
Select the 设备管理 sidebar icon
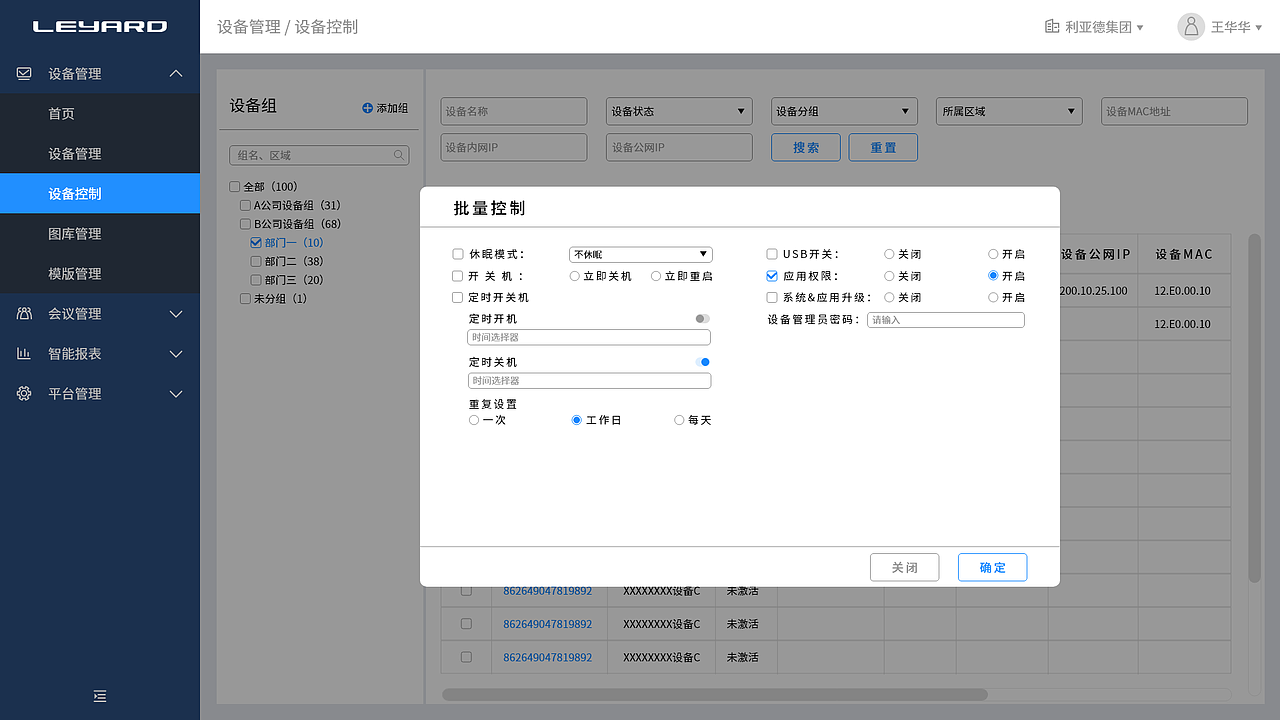pyautogui.click(x=22, y=73)
